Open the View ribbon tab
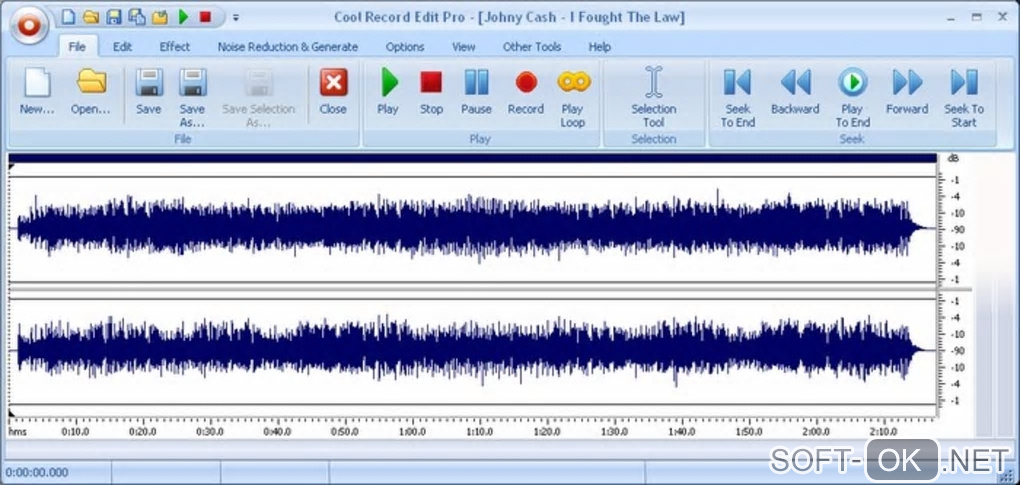 click(x=464, y=47)
